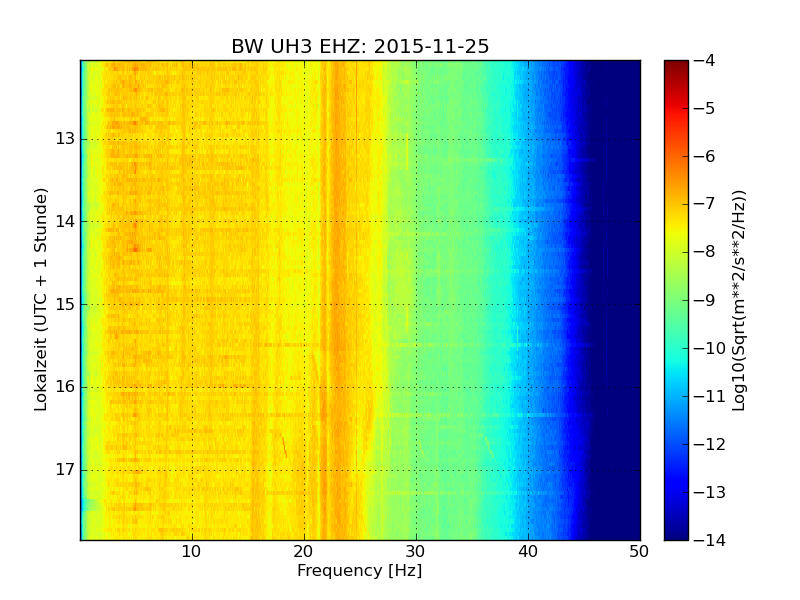Click the x-axis tick label '10'

[x=191, y=552]
